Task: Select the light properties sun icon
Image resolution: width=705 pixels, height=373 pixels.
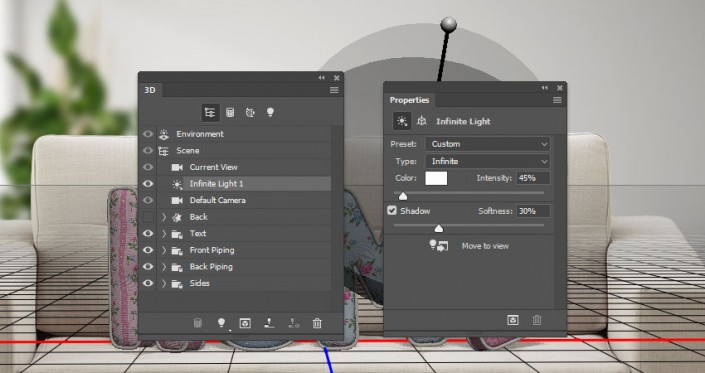Action: pyautogui.click(x=402, y=121)
